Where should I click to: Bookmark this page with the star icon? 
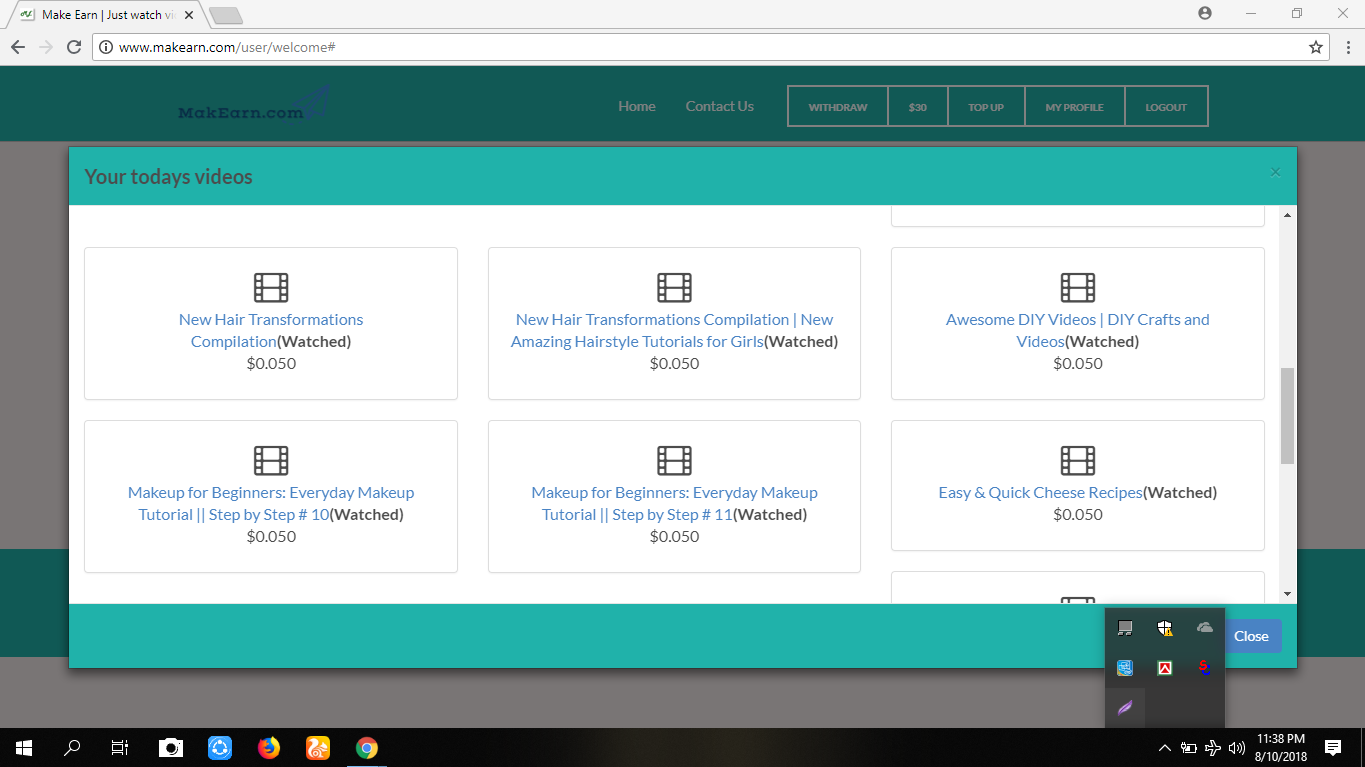[1316, 47]
